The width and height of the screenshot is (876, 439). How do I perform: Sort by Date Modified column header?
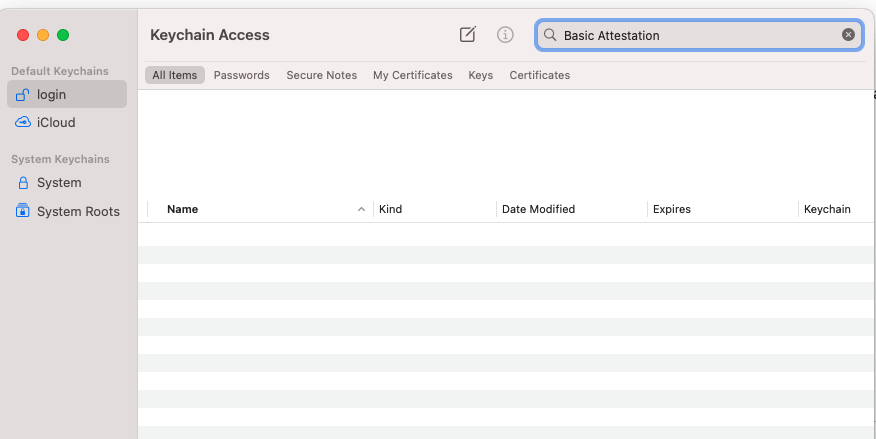[x=538, y=210]
